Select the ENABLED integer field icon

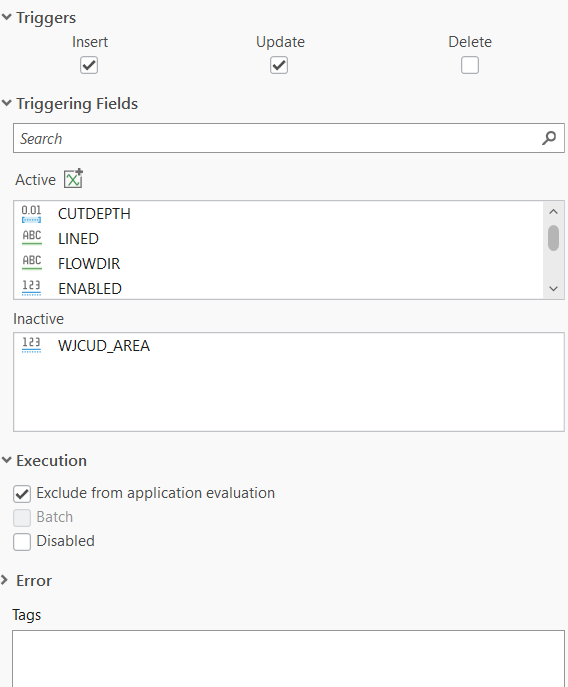pos(32,288)
